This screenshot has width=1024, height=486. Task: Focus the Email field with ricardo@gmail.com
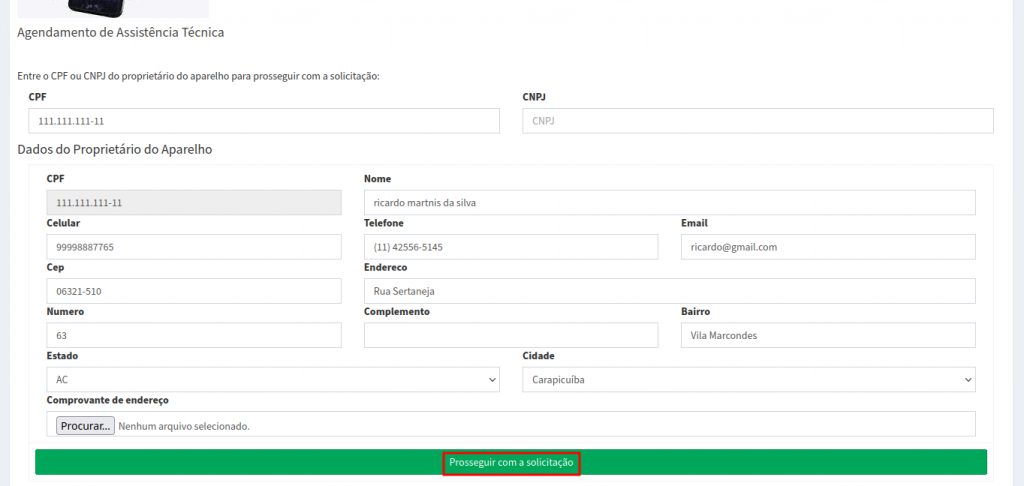pyautogui.click(x=827, y=247)
